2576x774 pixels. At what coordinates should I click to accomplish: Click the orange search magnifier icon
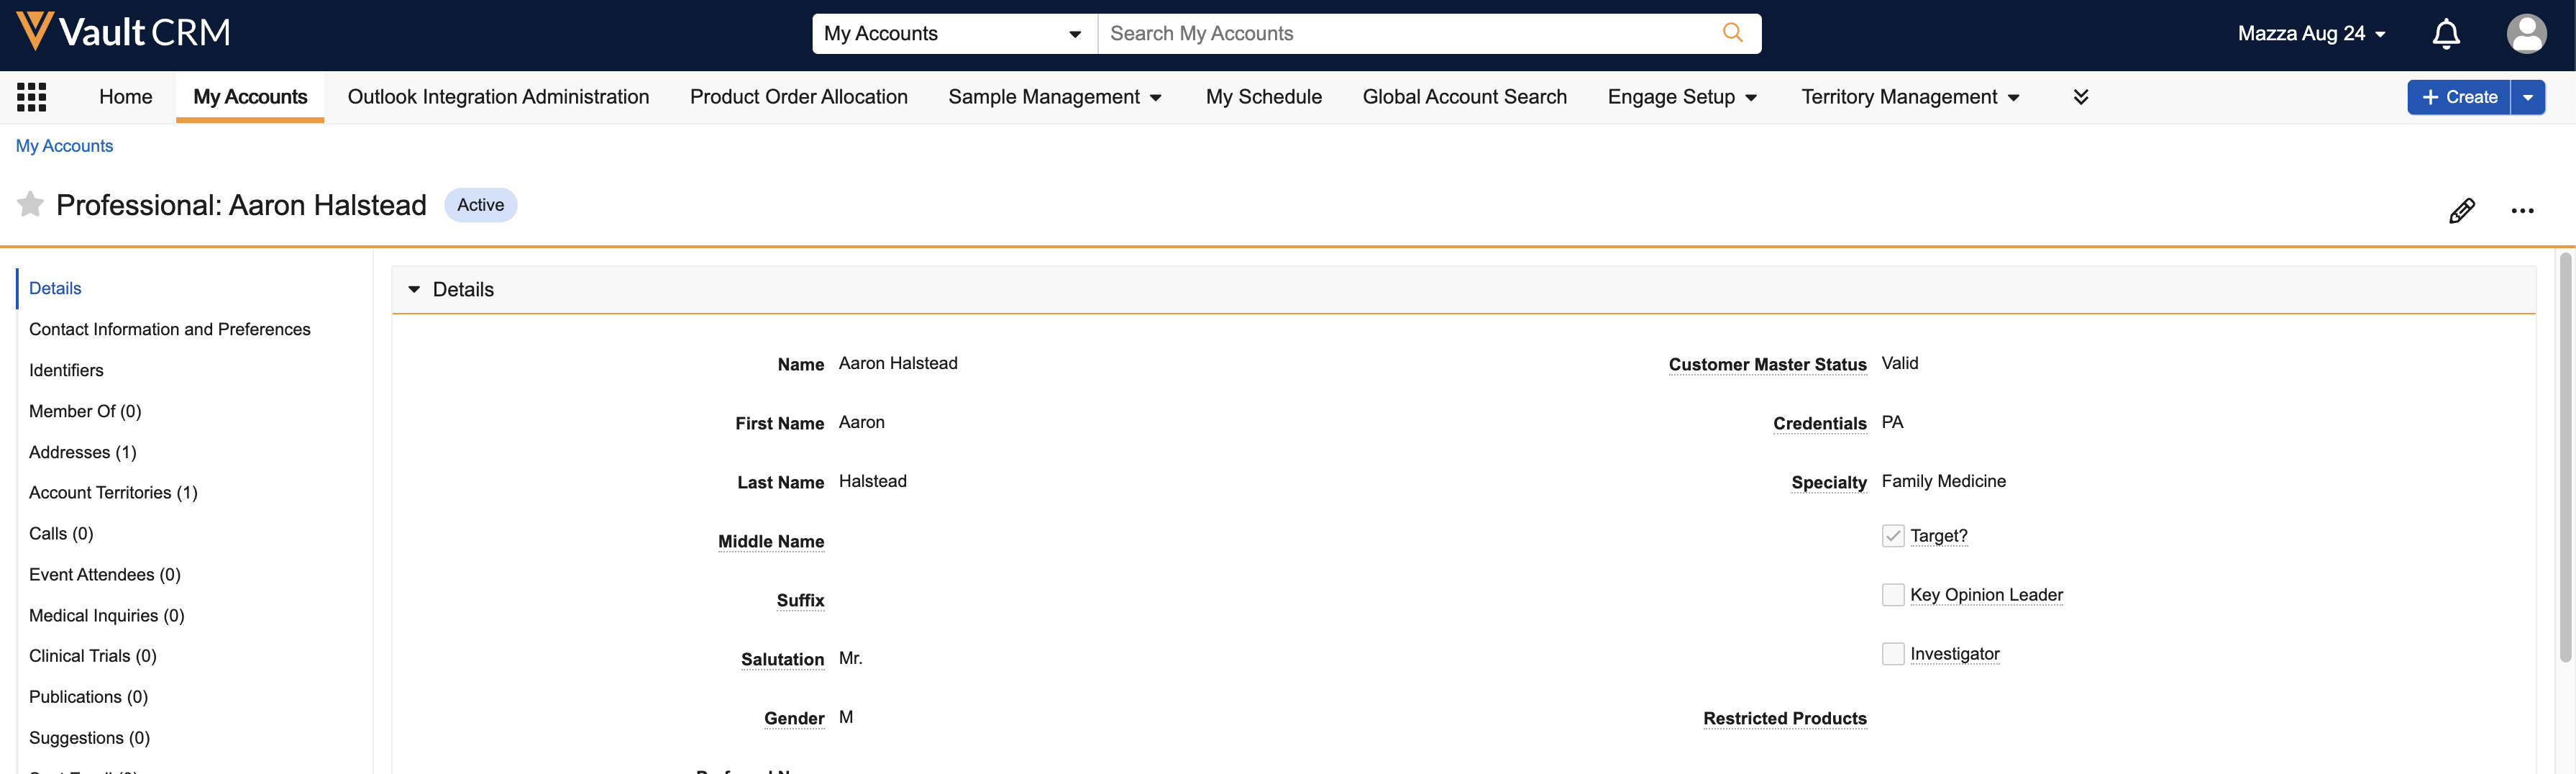[x=1732, y=33]
